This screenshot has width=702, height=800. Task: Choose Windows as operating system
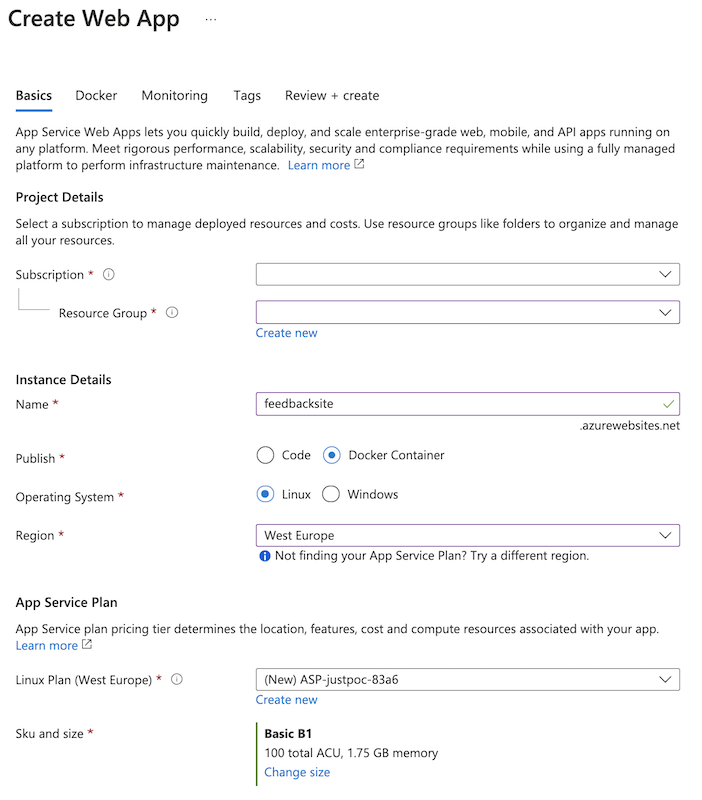coord(331,494)
